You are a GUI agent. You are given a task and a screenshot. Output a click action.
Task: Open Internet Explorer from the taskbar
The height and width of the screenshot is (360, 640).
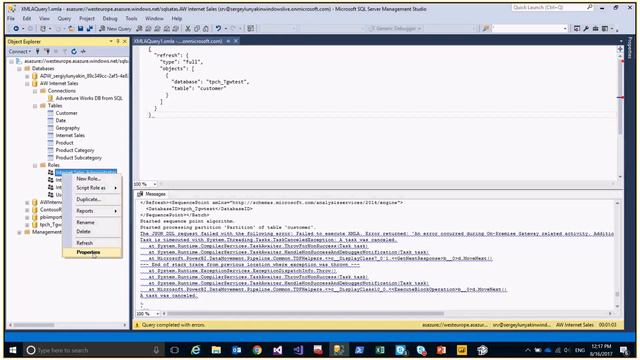coord(196,350)
